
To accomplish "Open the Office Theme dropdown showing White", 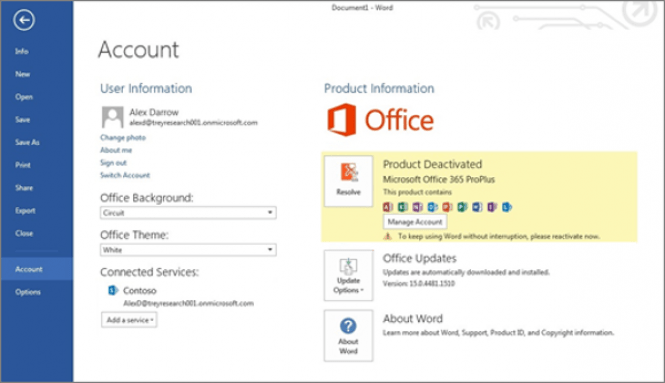I will (188, 250).
